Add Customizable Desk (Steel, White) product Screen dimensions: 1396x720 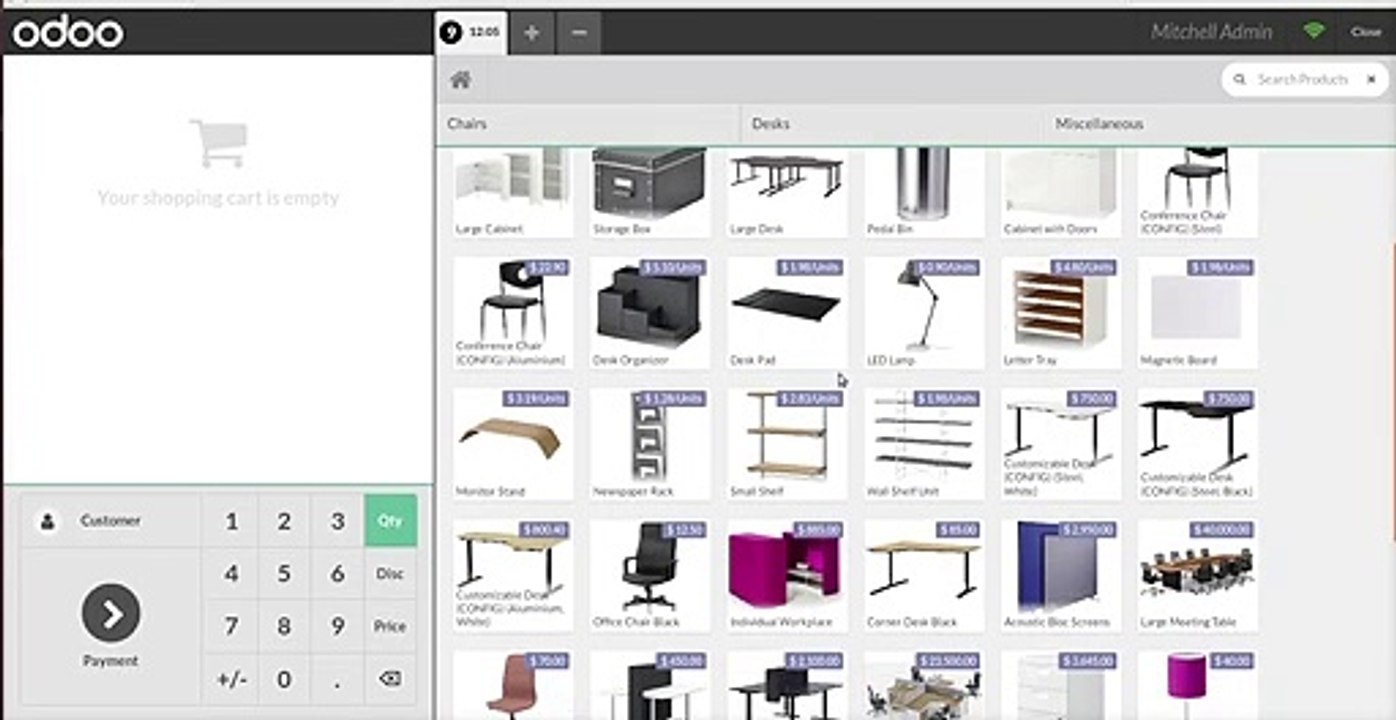coord(1061,444)
